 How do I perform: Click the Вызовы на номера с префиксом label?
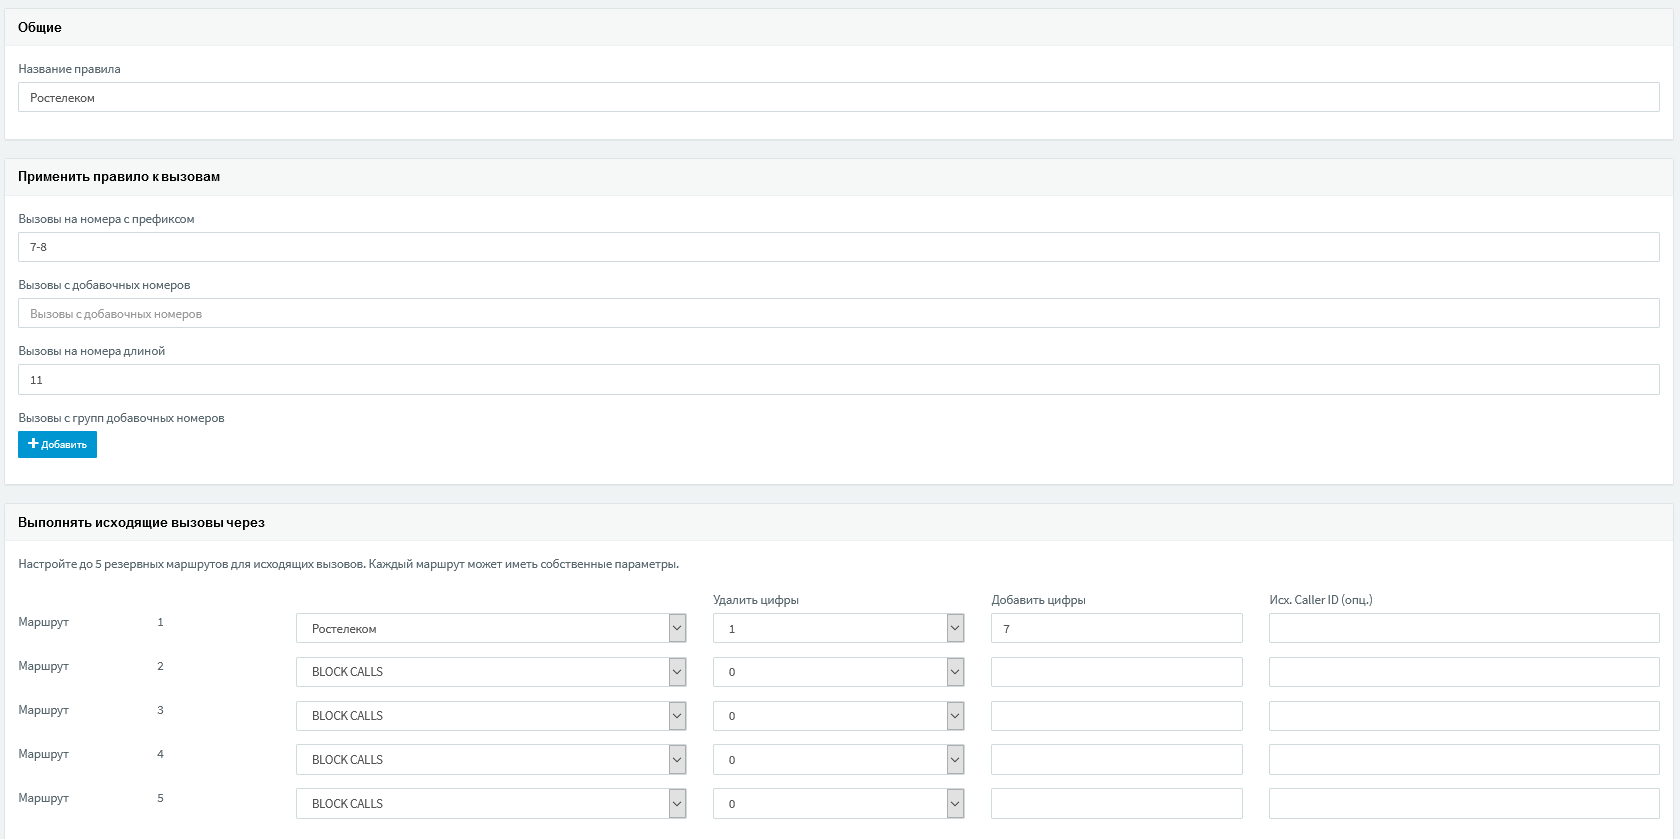[x=106, y=219]
